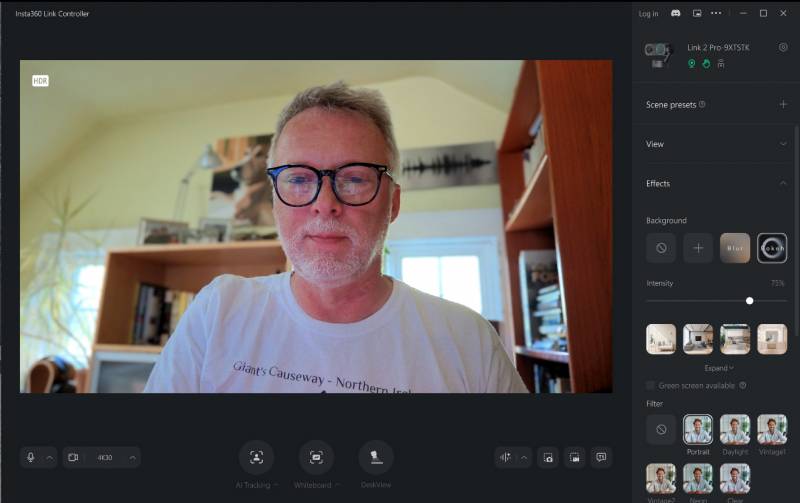The image size is (800, 503).
Task: Open the Whiteboard options dropdown label
Action: [316, 485]
